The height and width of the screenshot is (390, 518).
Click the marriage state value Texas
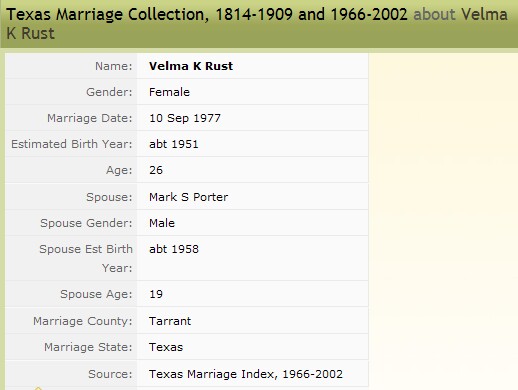(166, 347)
